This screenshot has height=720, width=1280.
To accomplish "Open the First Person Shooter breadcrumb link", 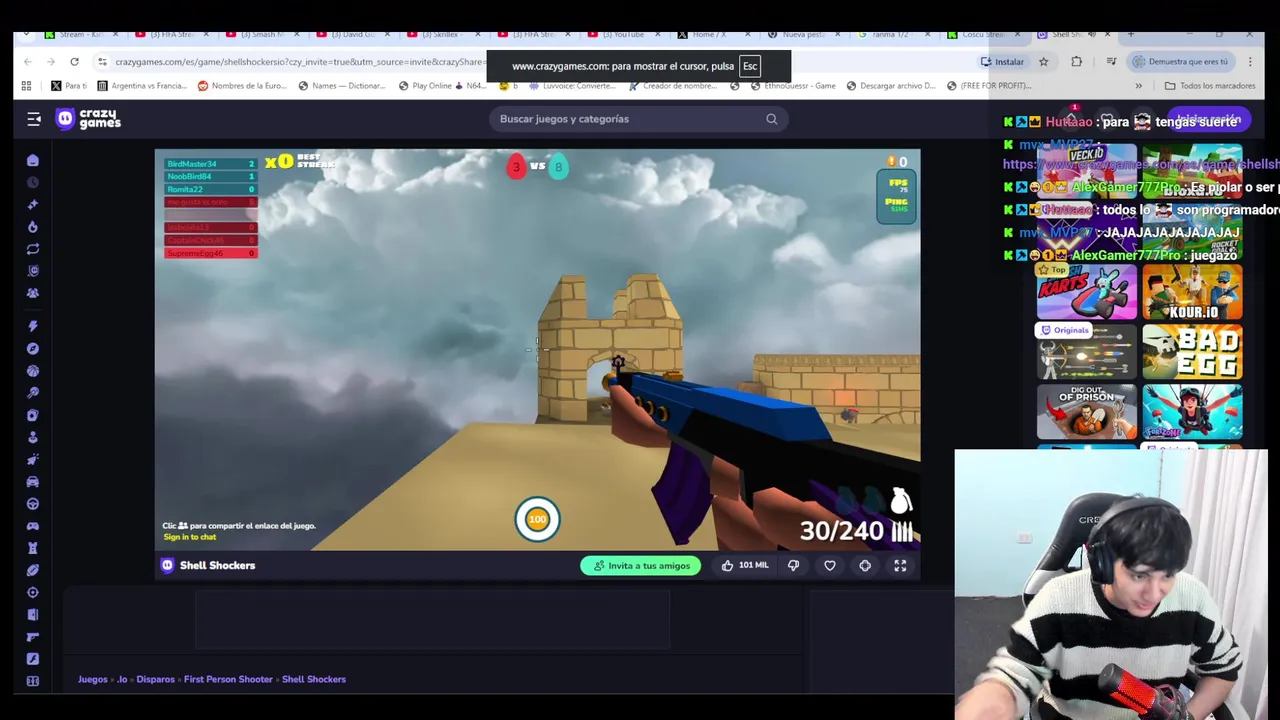I will click(228, 679).
